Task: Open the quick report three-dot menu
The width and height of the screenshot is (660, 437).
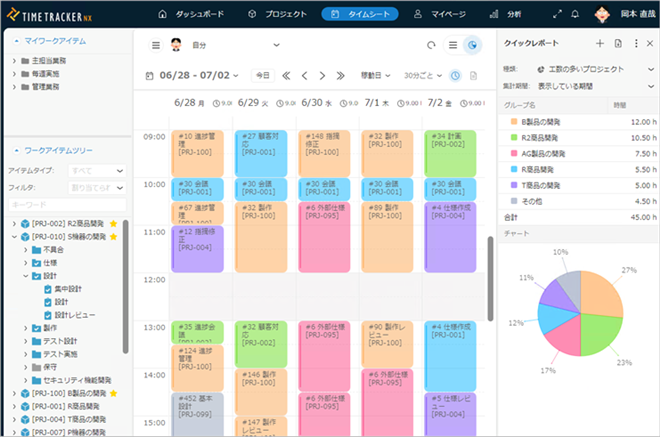Action: tap(636, 44)
